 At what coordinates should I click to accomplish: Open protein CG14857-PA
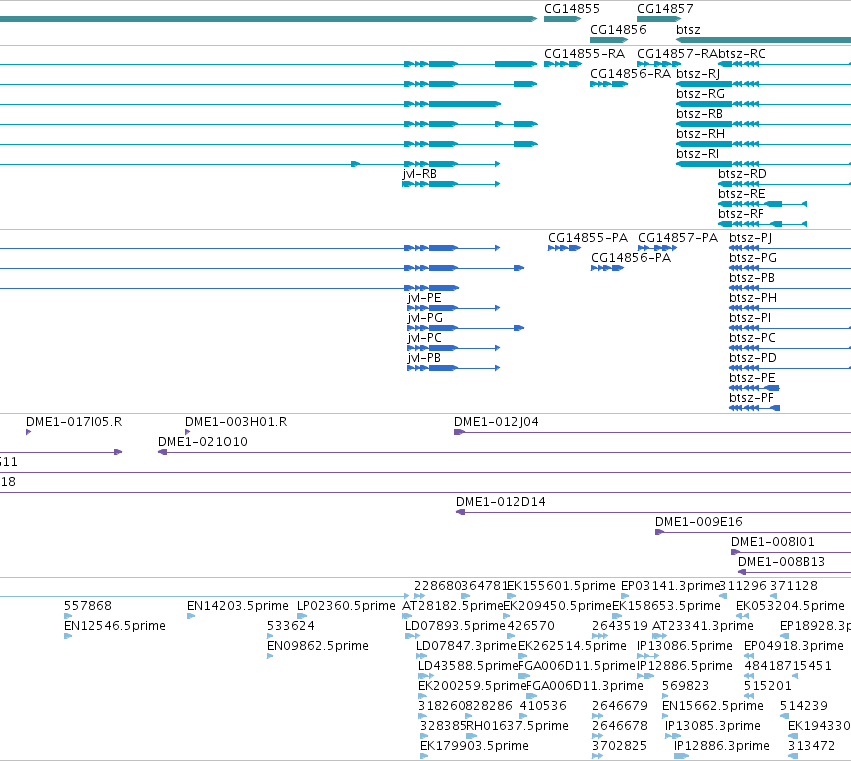[678, 238]
